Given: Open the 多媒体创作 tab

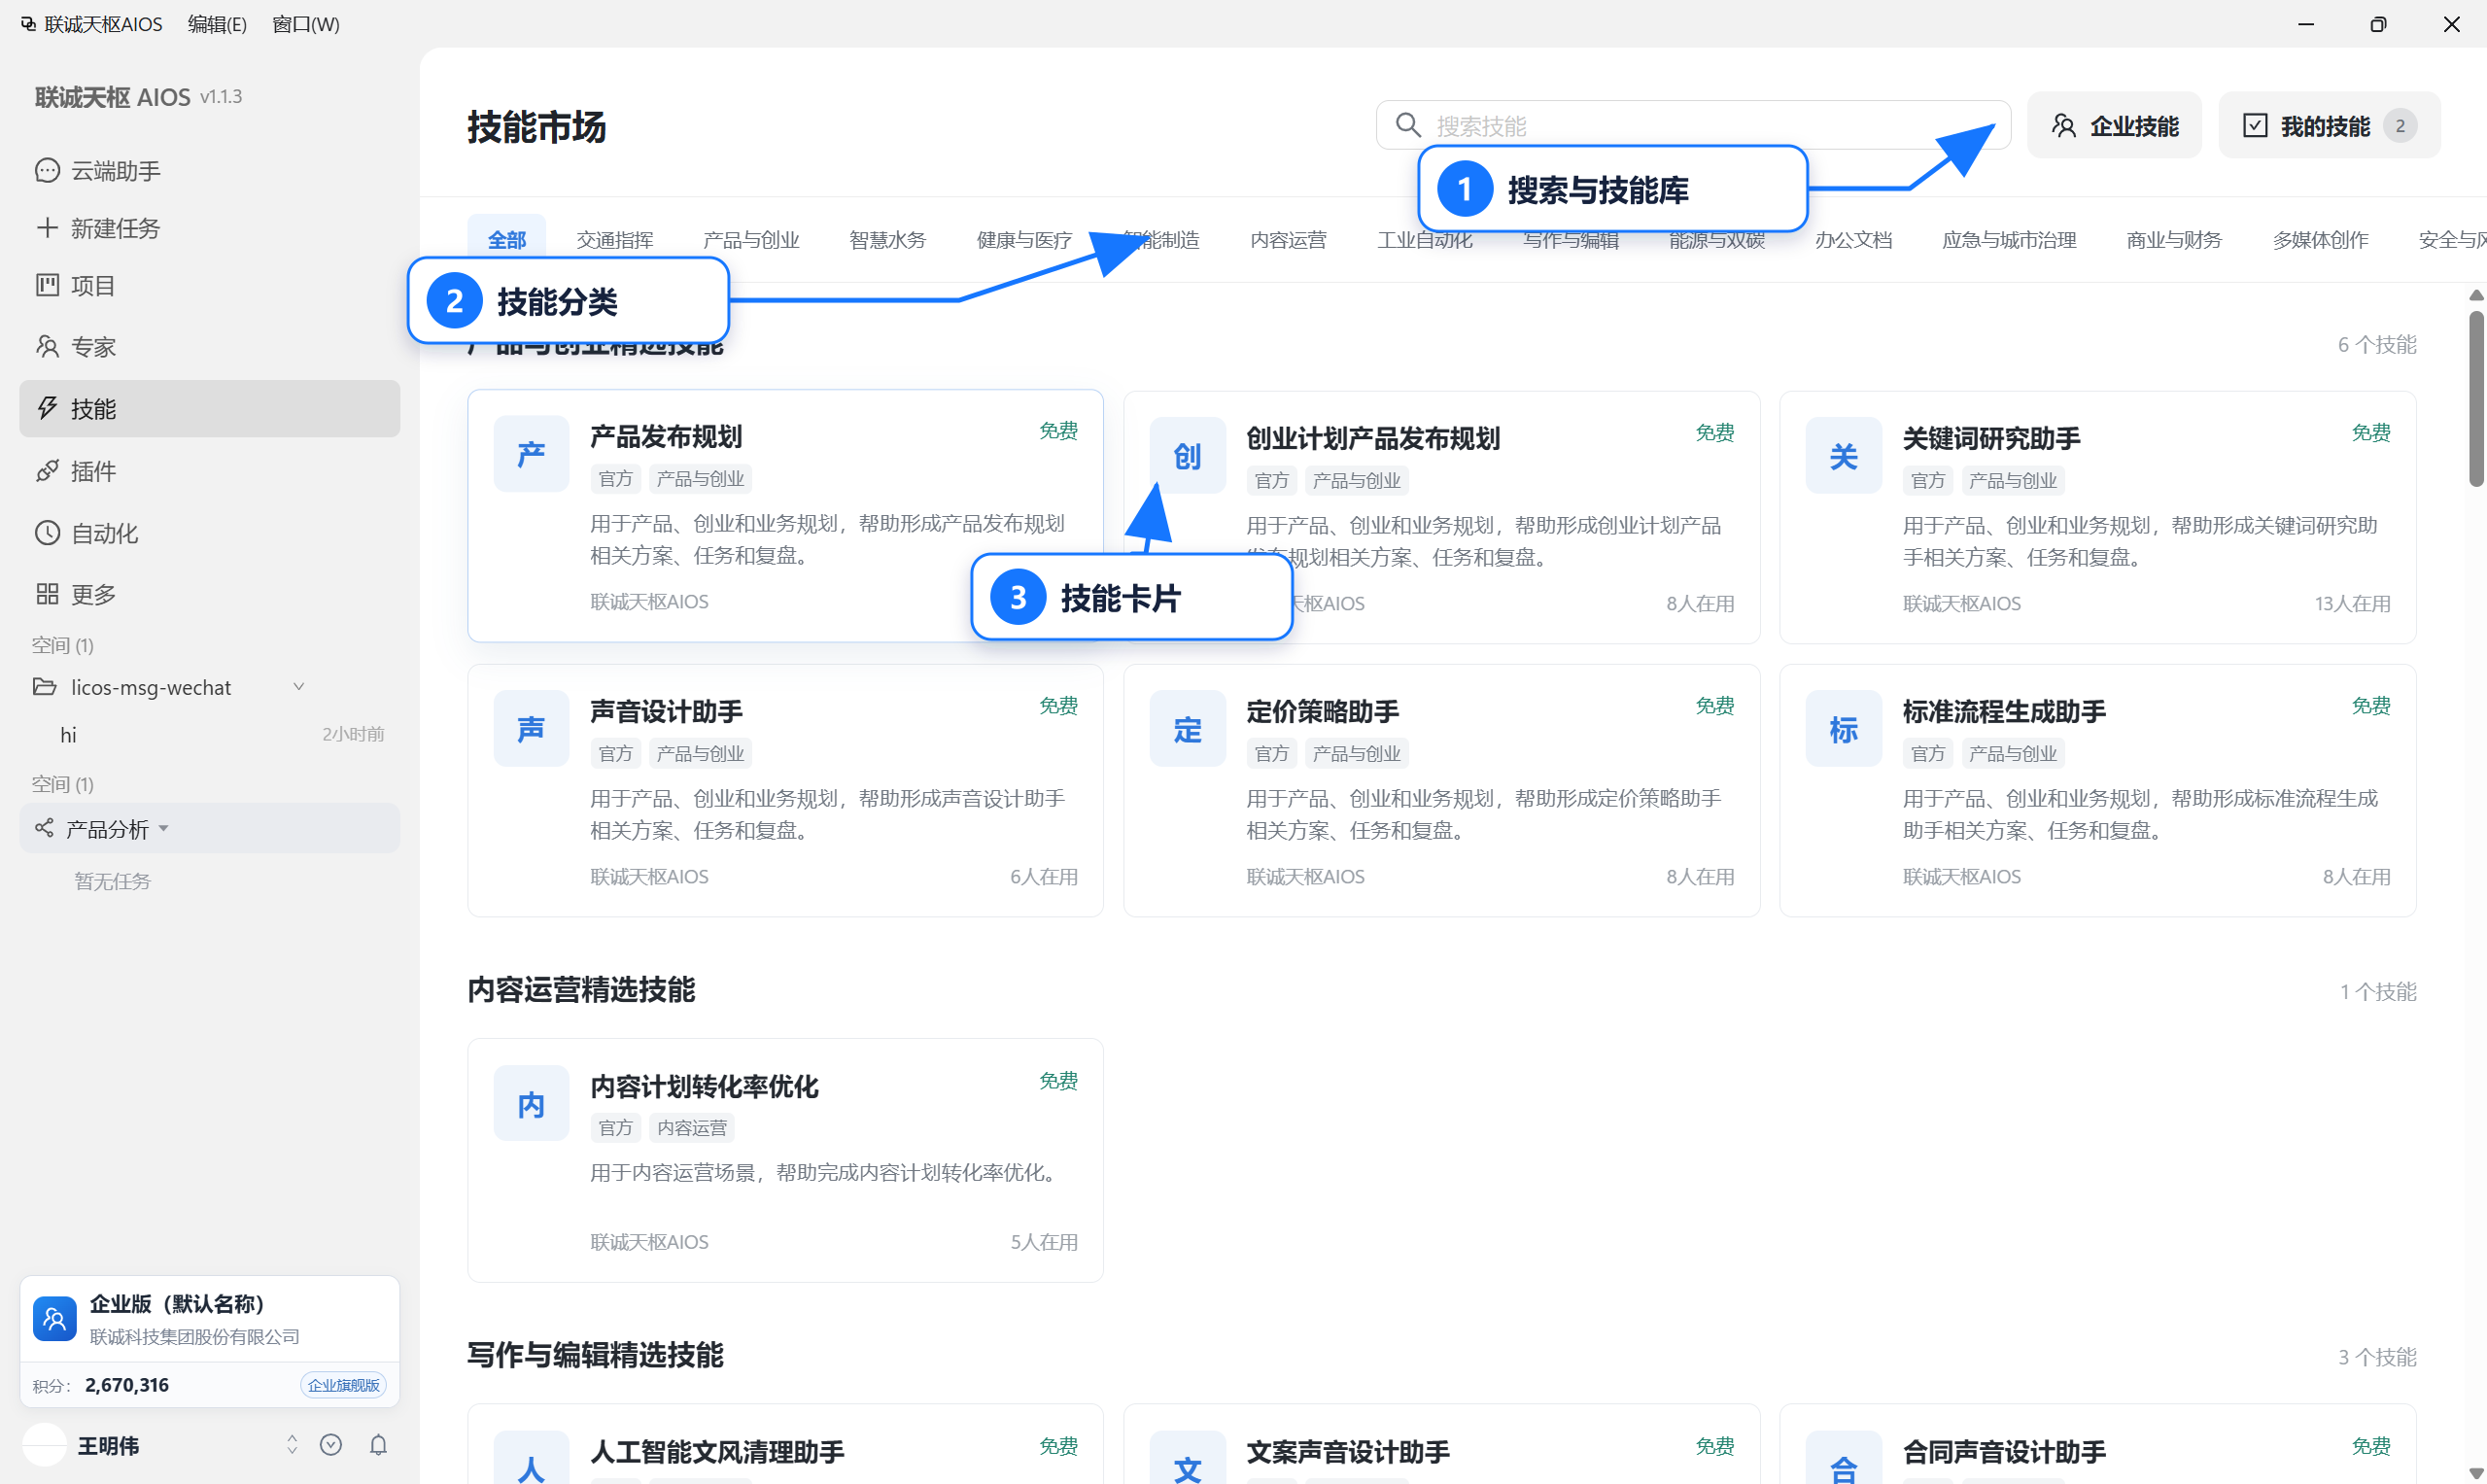Looking at the screenshot, I should click(2320, 240).
